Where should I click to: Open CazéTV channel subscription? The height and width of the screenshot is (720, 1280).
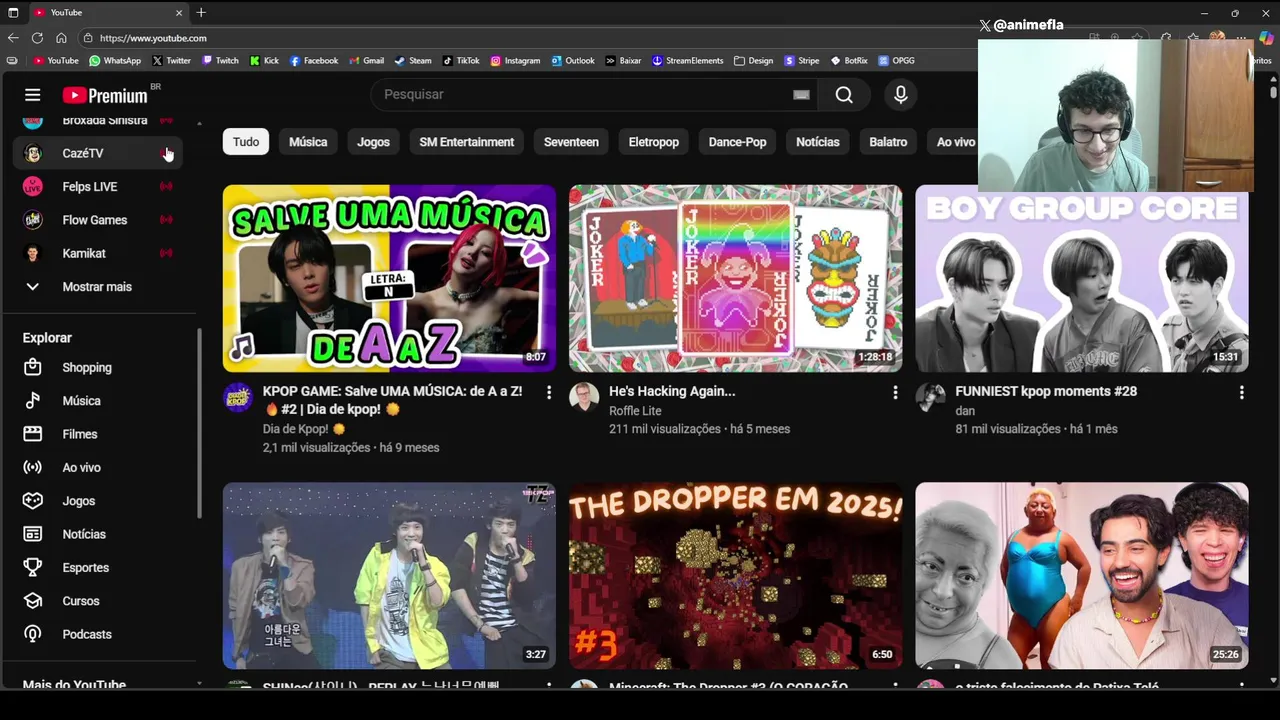tap(98, 153)
